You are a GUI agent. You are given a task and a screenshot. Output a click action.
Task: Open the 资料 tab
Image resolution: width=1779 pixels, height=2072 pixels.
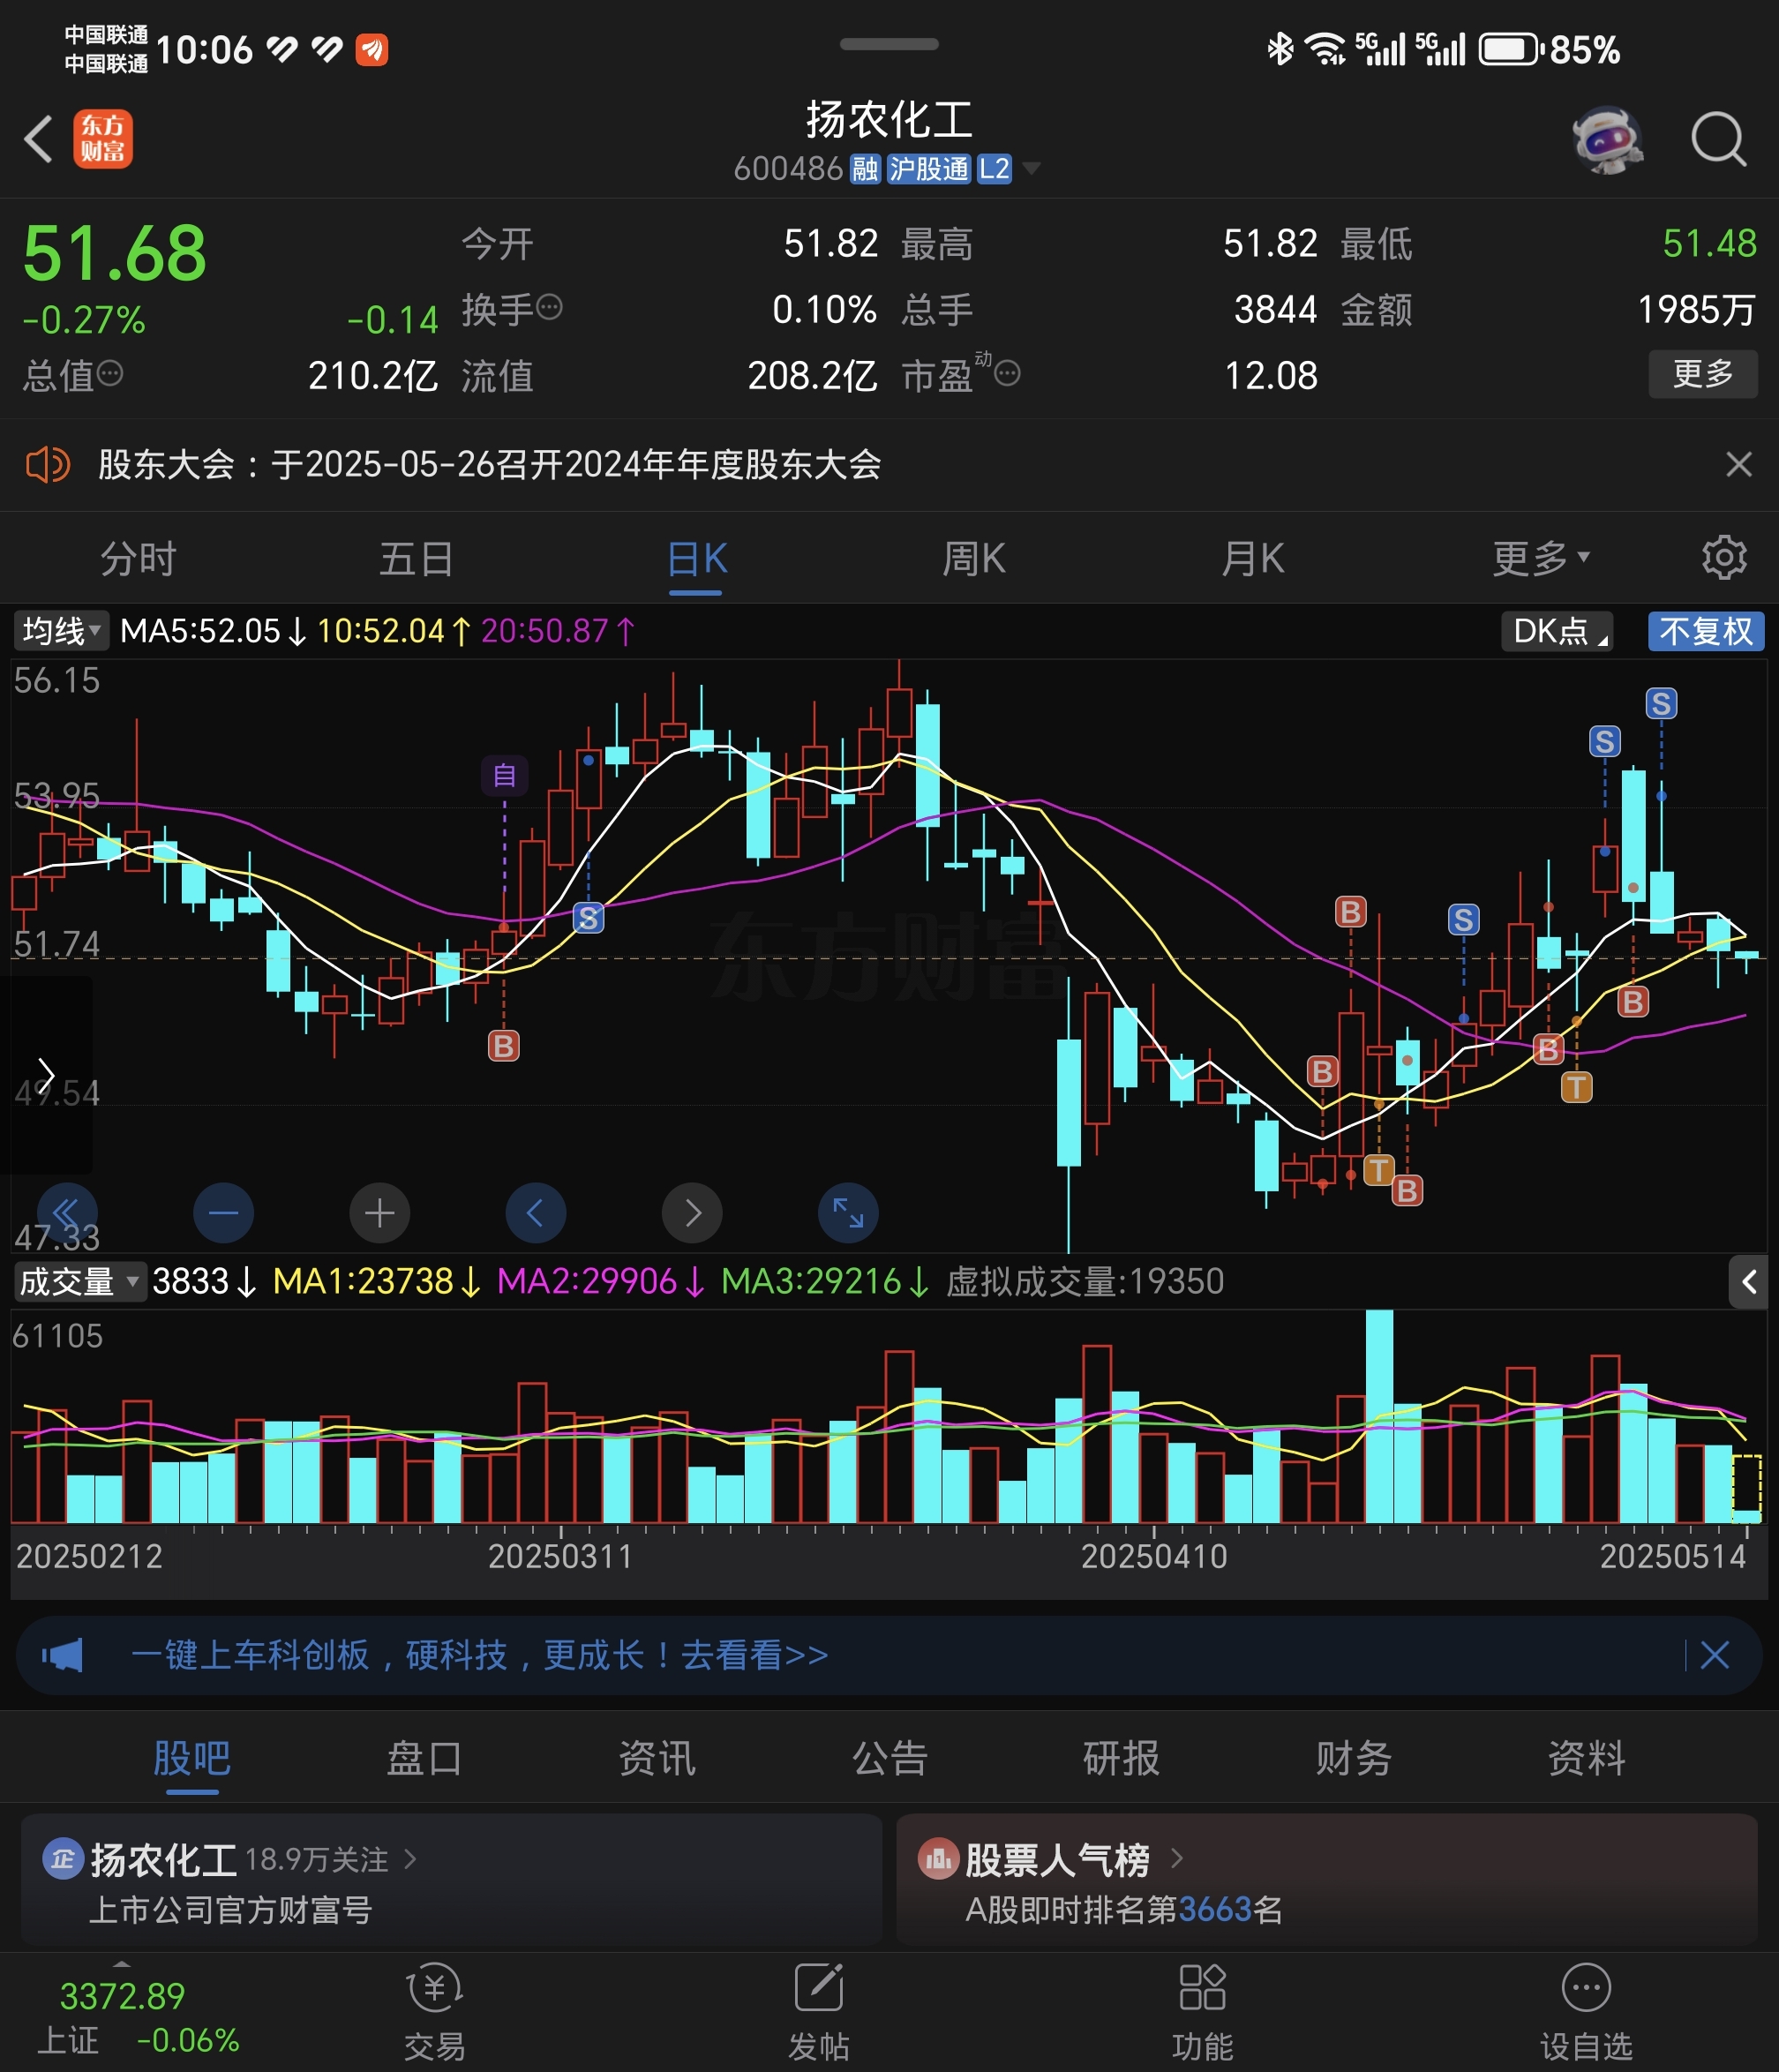click(1587, 1758)
